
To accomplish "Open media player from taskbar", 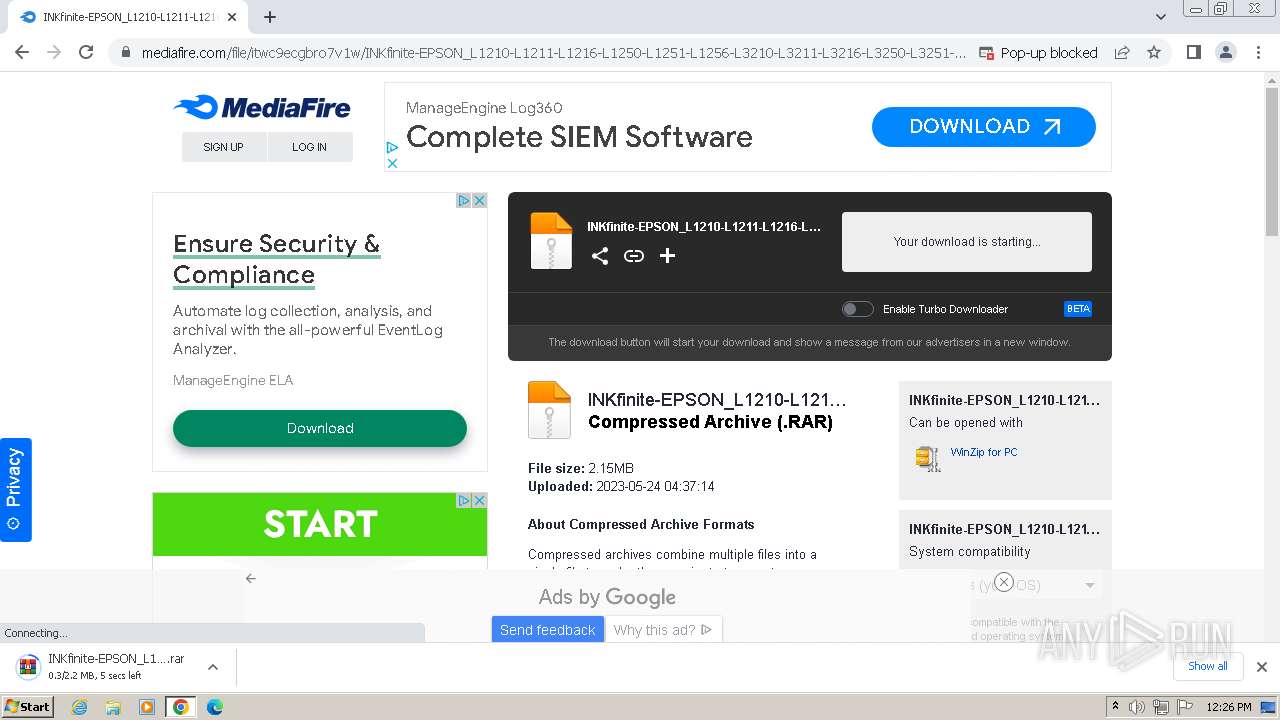I will [x=147, y=707].
